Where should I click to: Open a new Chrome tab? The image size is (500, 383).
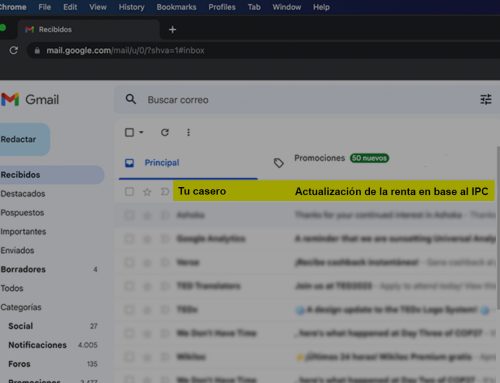(172, 30)
